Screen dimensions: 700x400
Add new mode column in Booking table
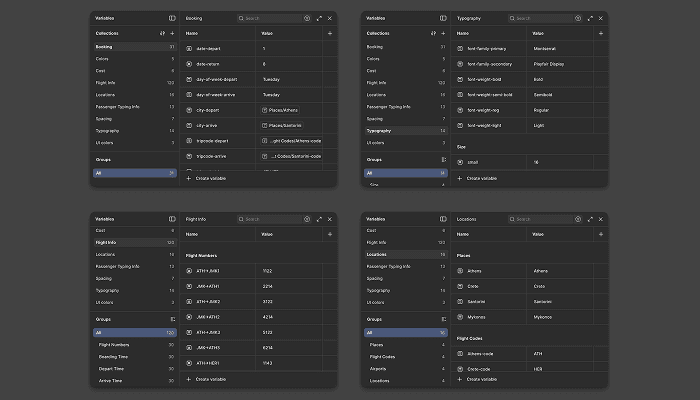[x=330, y=33]
